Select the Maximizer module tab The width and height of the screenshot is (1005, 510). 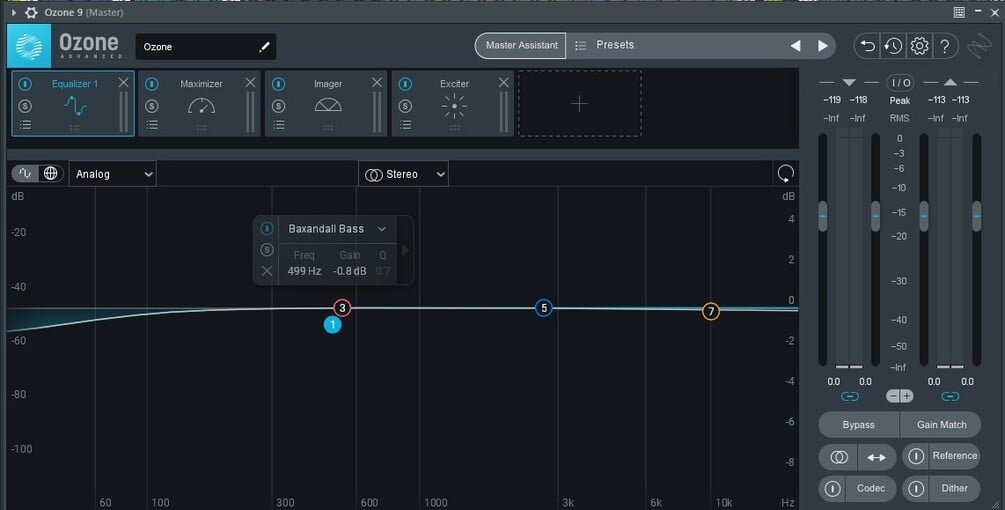[x=199, y=103]
